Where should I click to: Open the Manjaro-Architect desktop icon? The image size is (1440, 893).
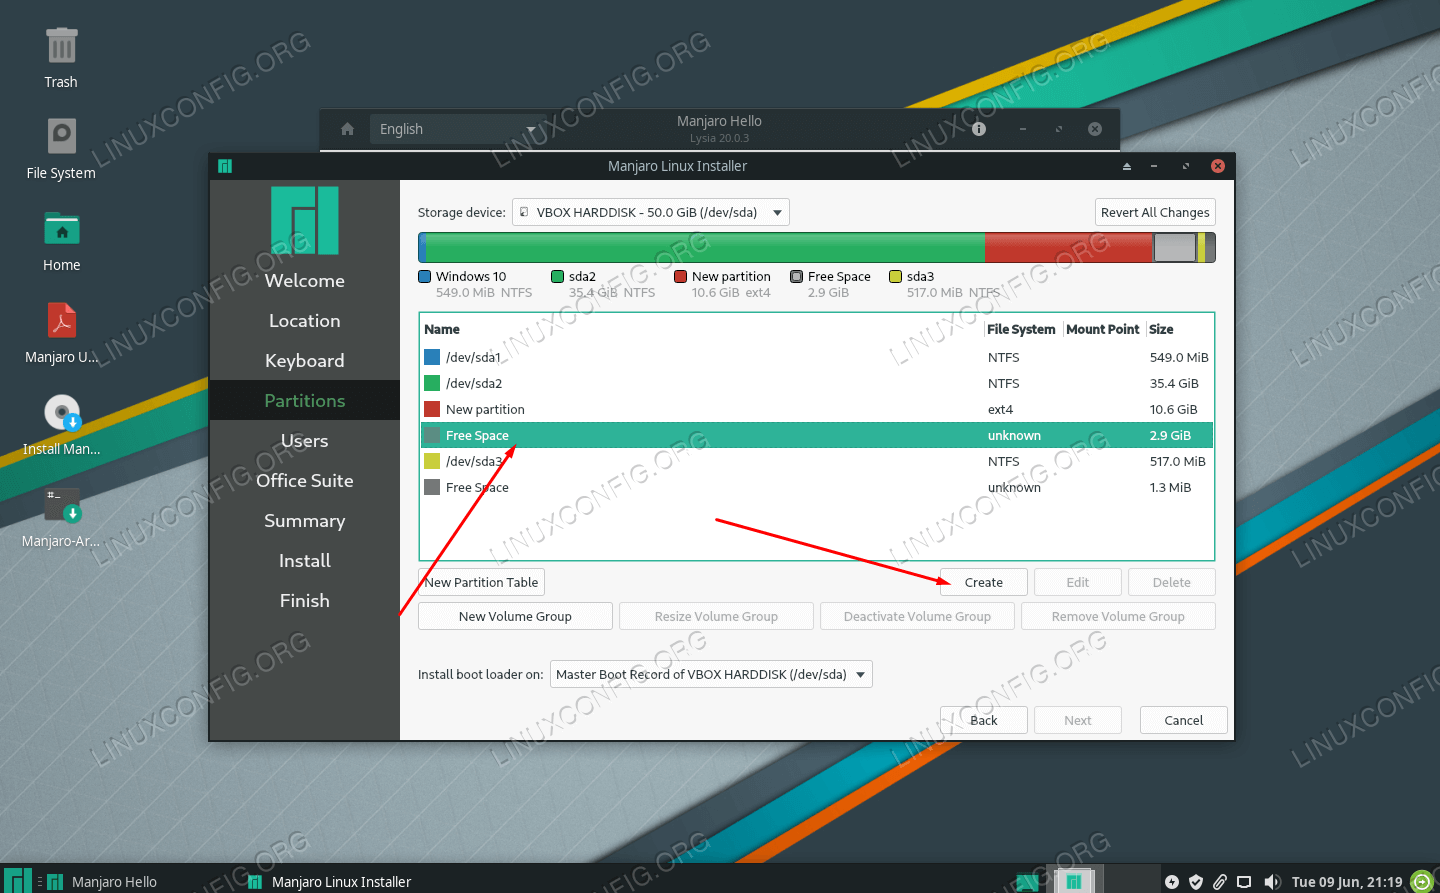pos(61,505)
